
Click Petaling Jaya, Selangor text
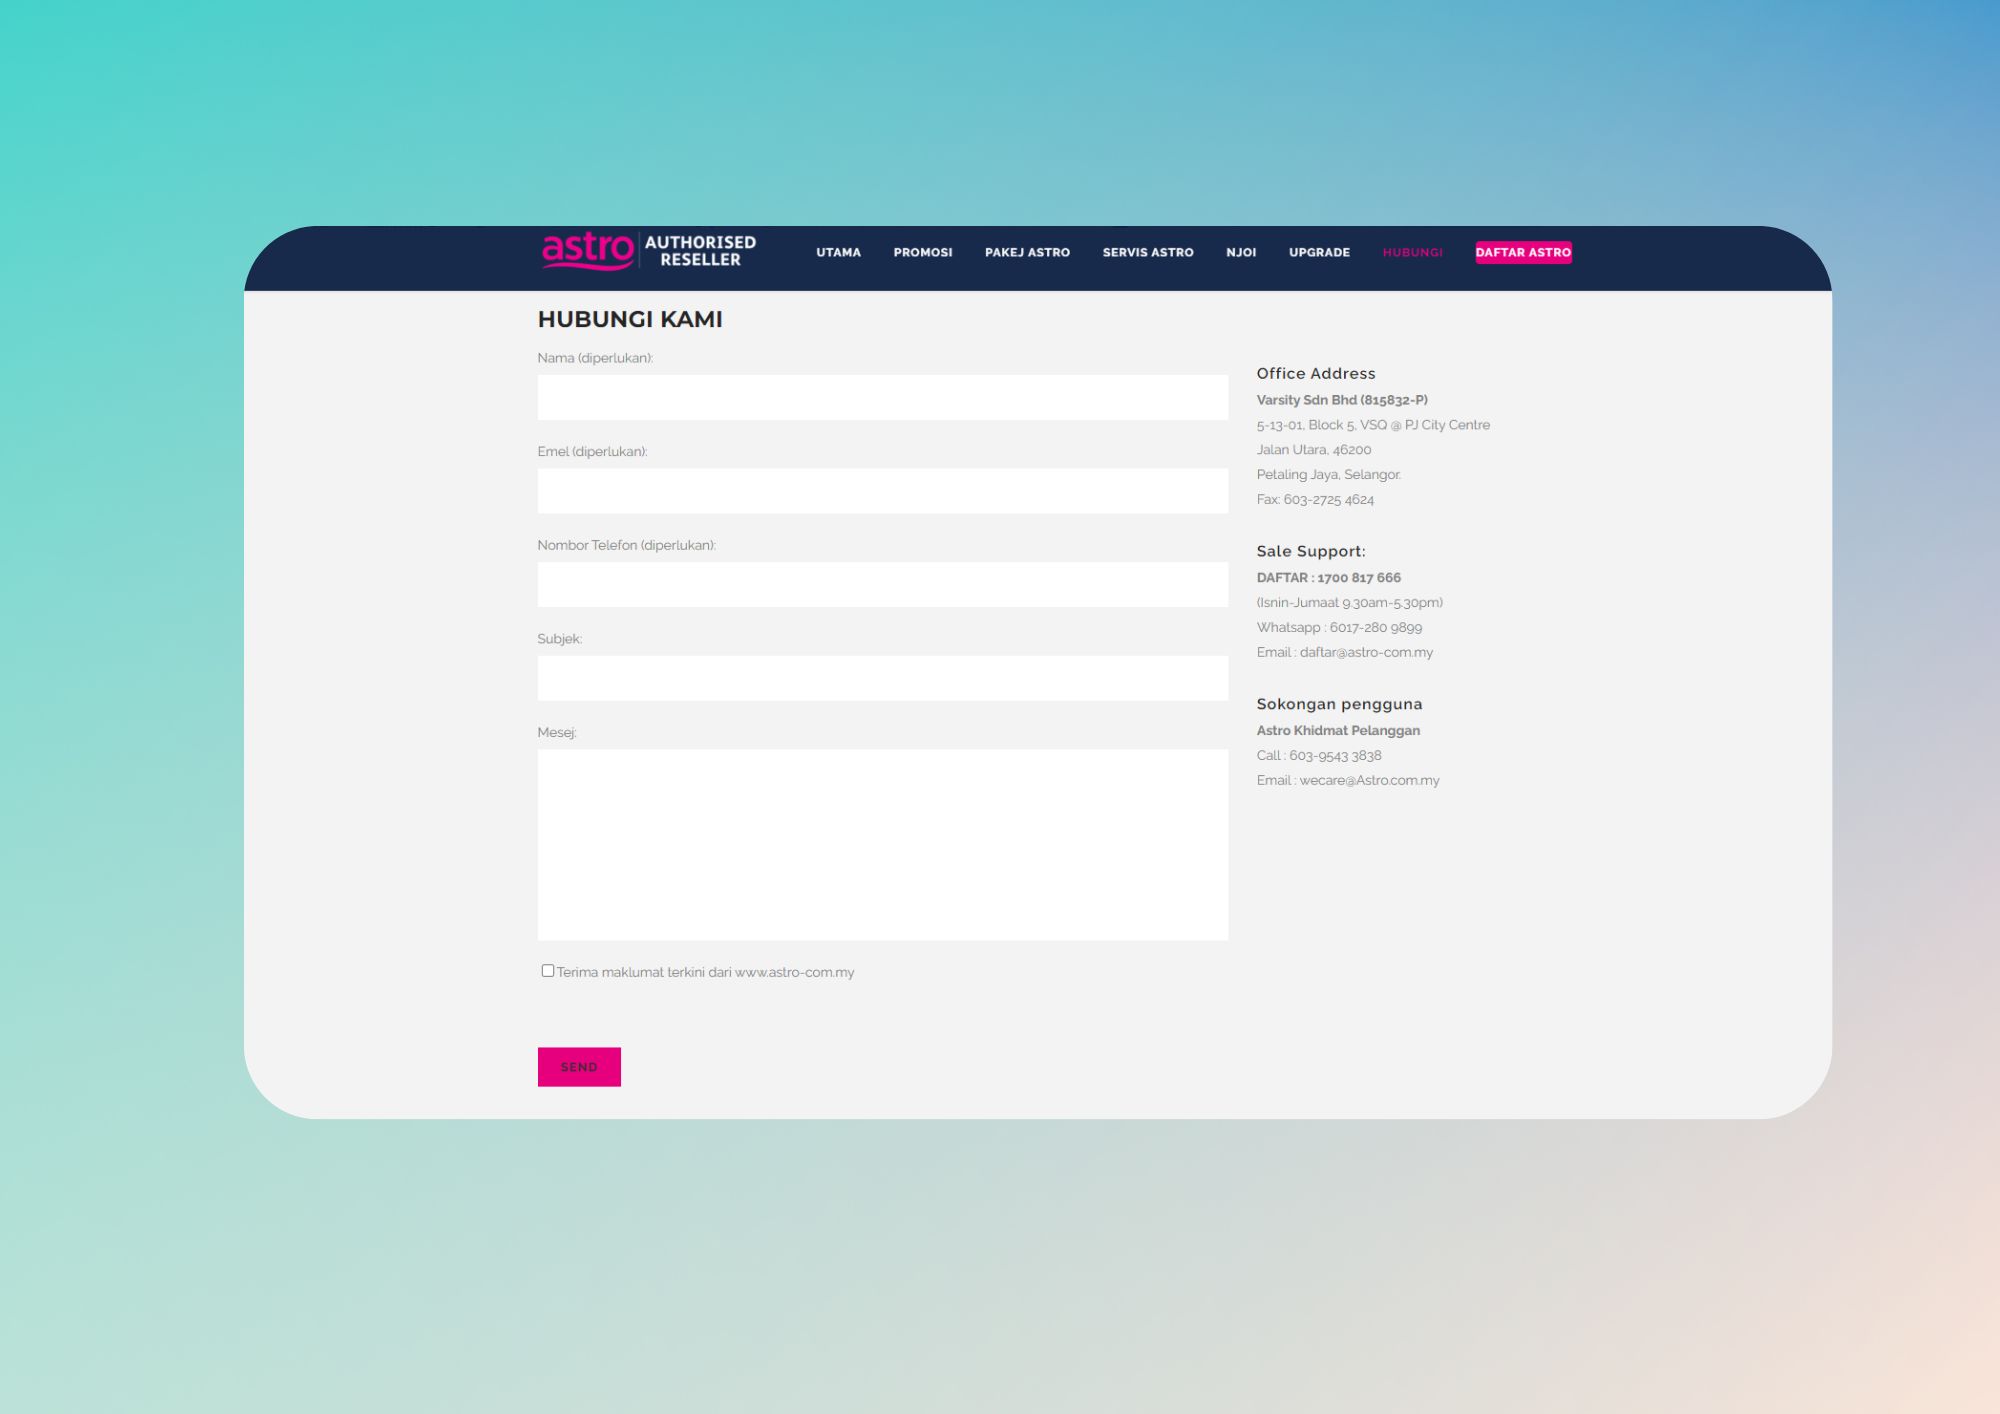tap(1329, 474)
